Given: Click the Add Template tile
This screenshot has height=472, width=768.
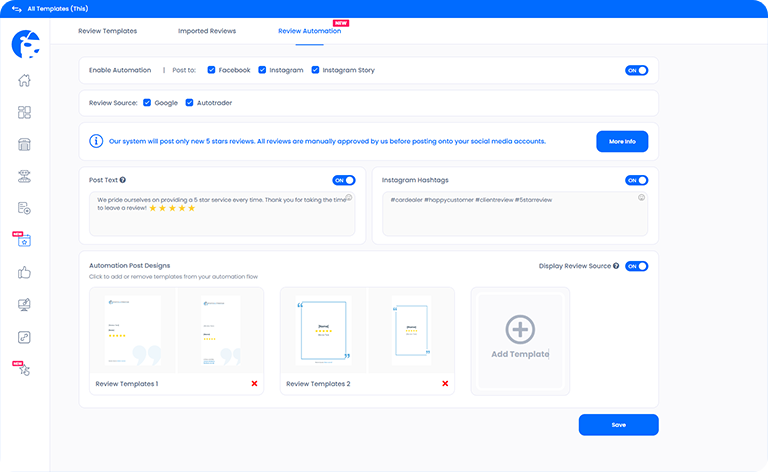Looking at the screenshot, I should (x=520, y=338).
